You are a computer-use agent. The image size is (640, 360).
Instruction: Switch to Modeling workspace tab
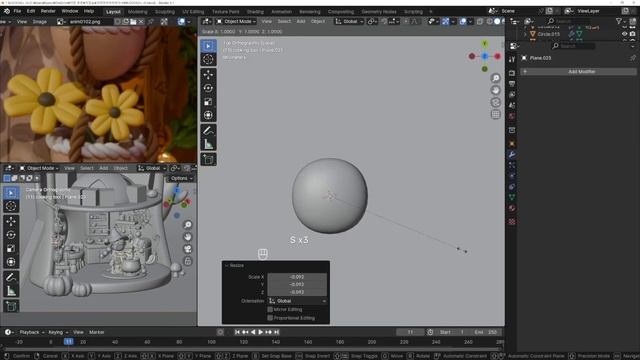click(x=138, y=12)
